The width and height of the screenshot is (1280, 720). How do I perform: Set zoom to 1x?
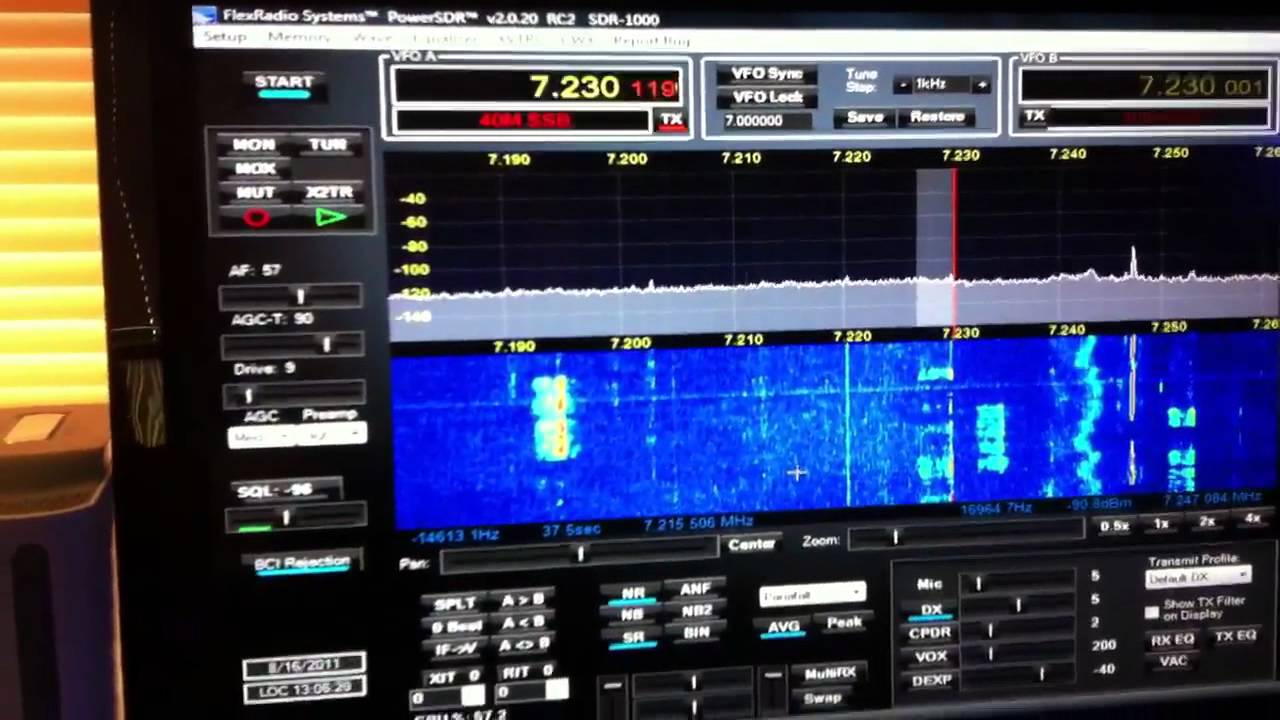(1161, 524)
